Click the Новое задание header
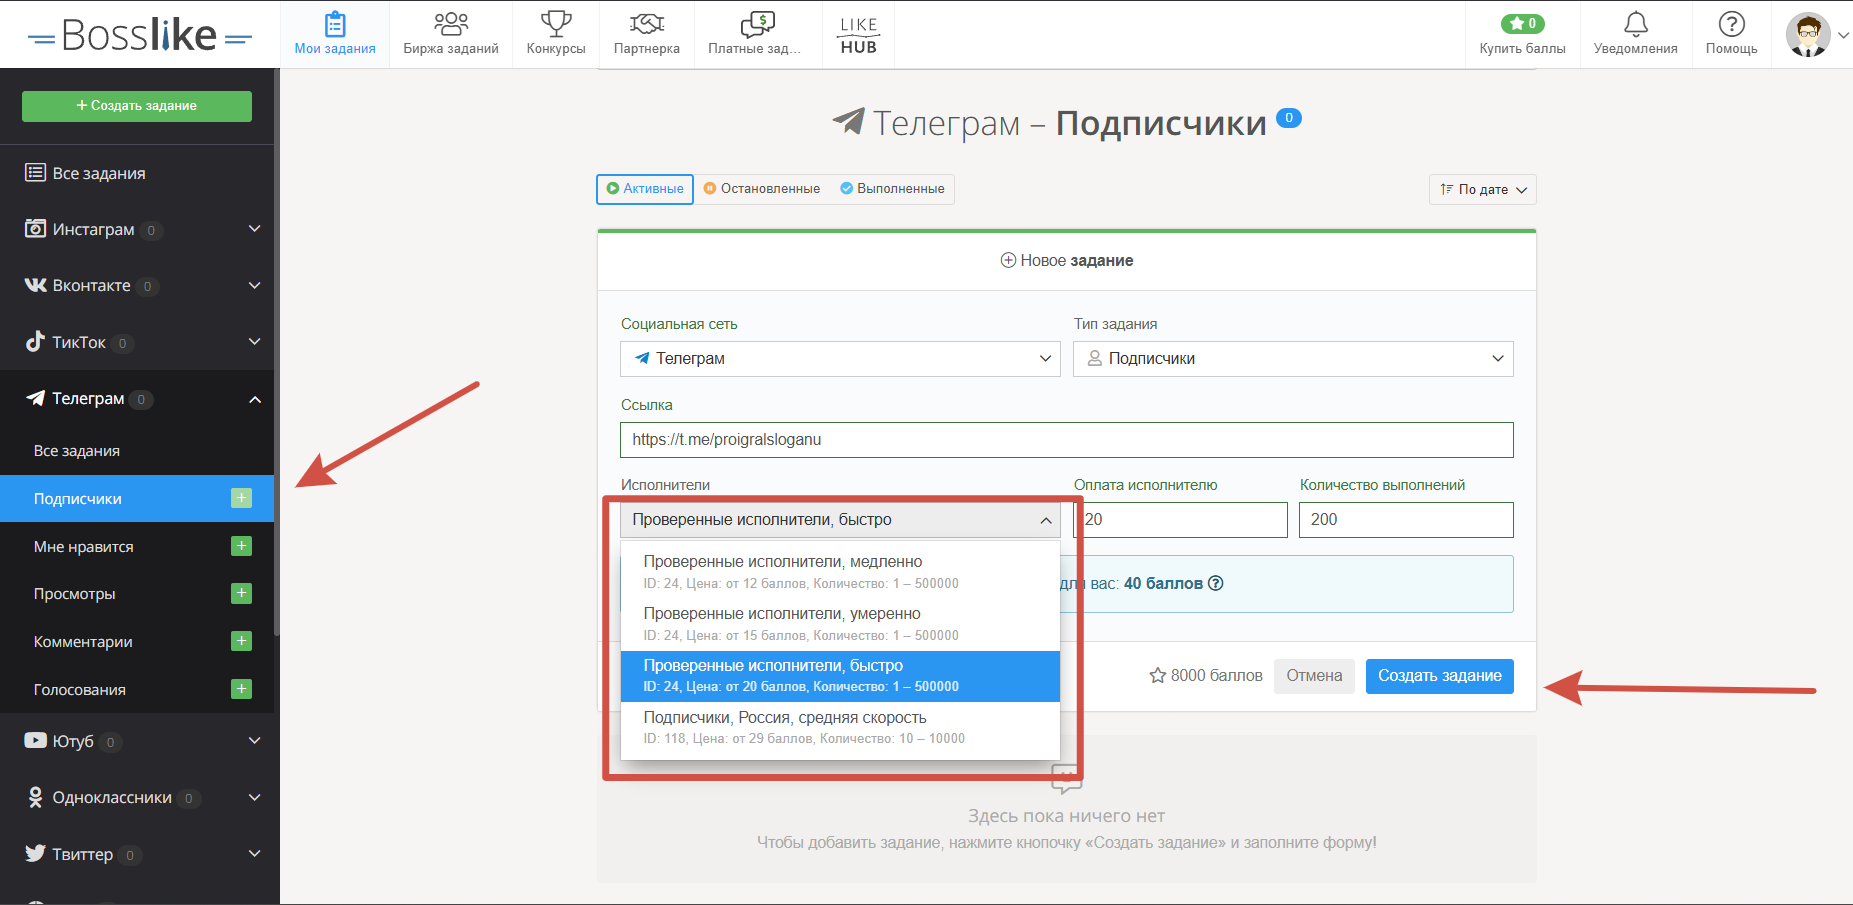Viewport: 1853px width, 905px height. [x=1067, y=260]
